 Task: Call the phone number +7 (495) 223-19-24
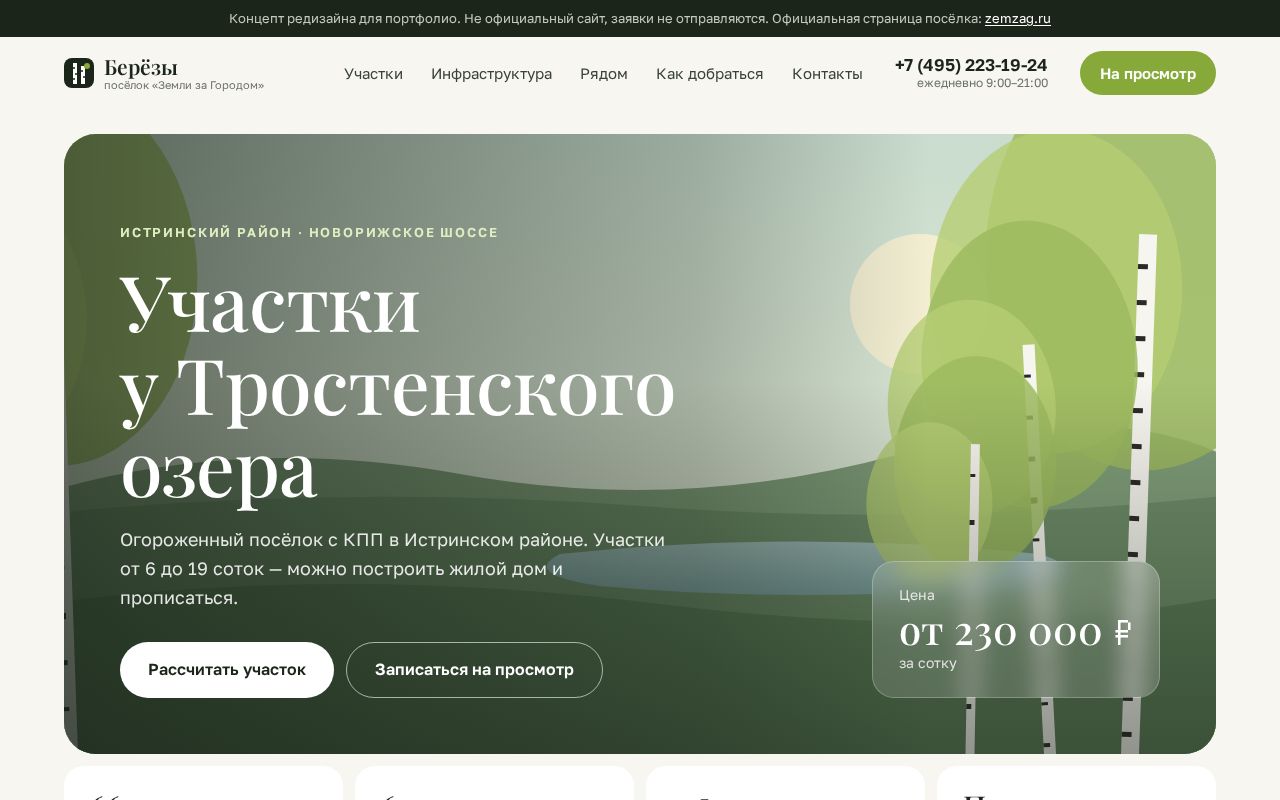(971, 65)
